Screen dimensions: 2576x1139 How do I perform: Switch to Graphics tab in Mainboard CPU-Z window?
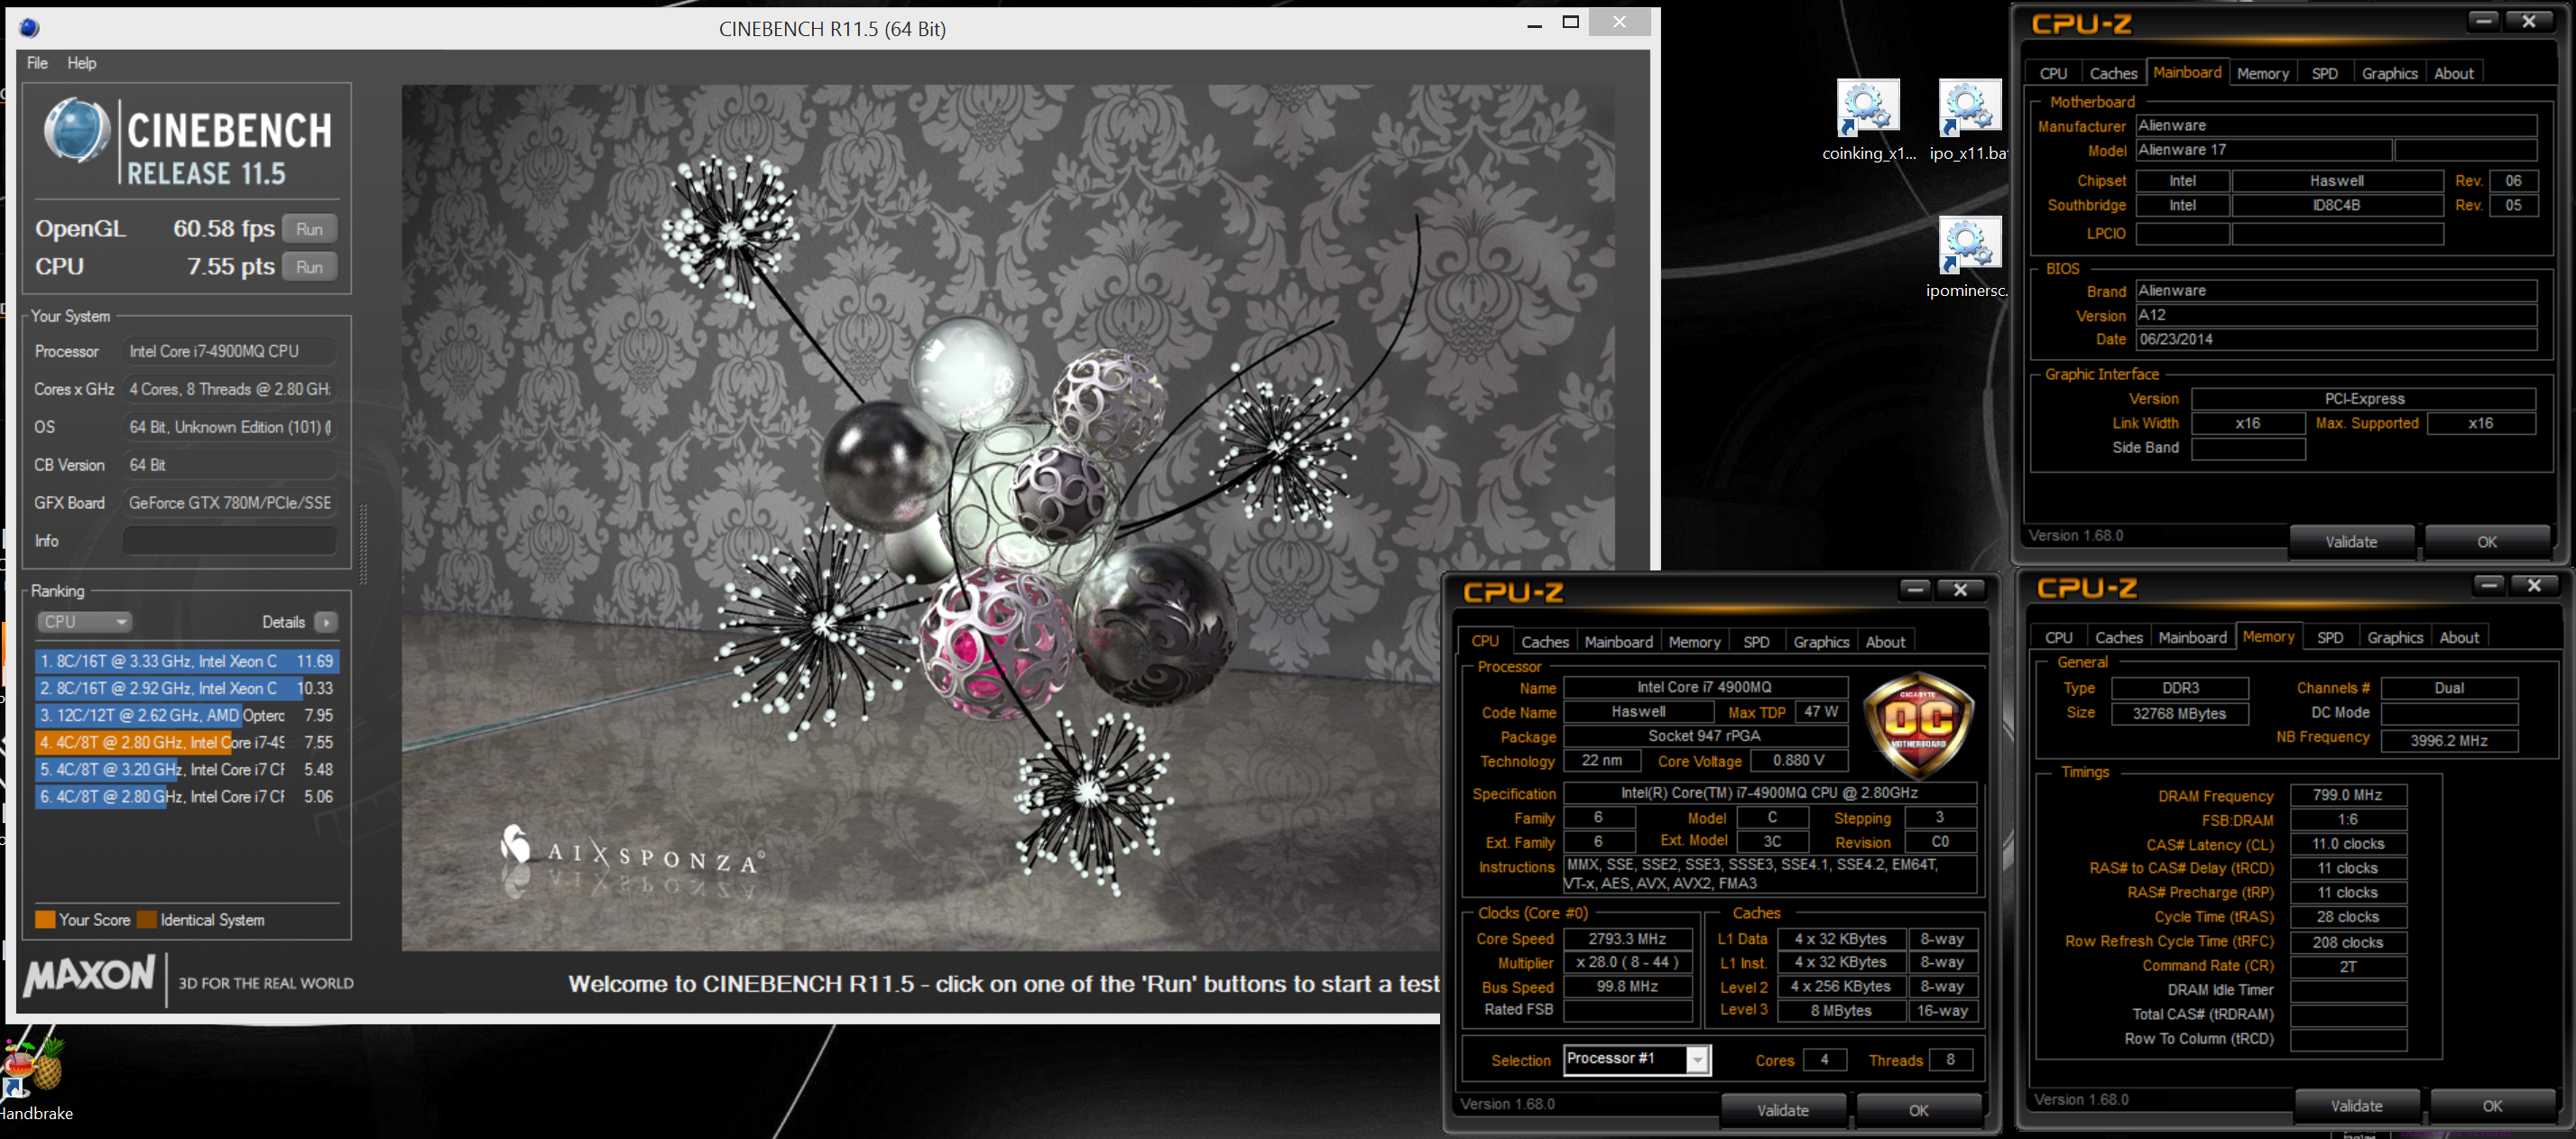[x=2389, y=73]
